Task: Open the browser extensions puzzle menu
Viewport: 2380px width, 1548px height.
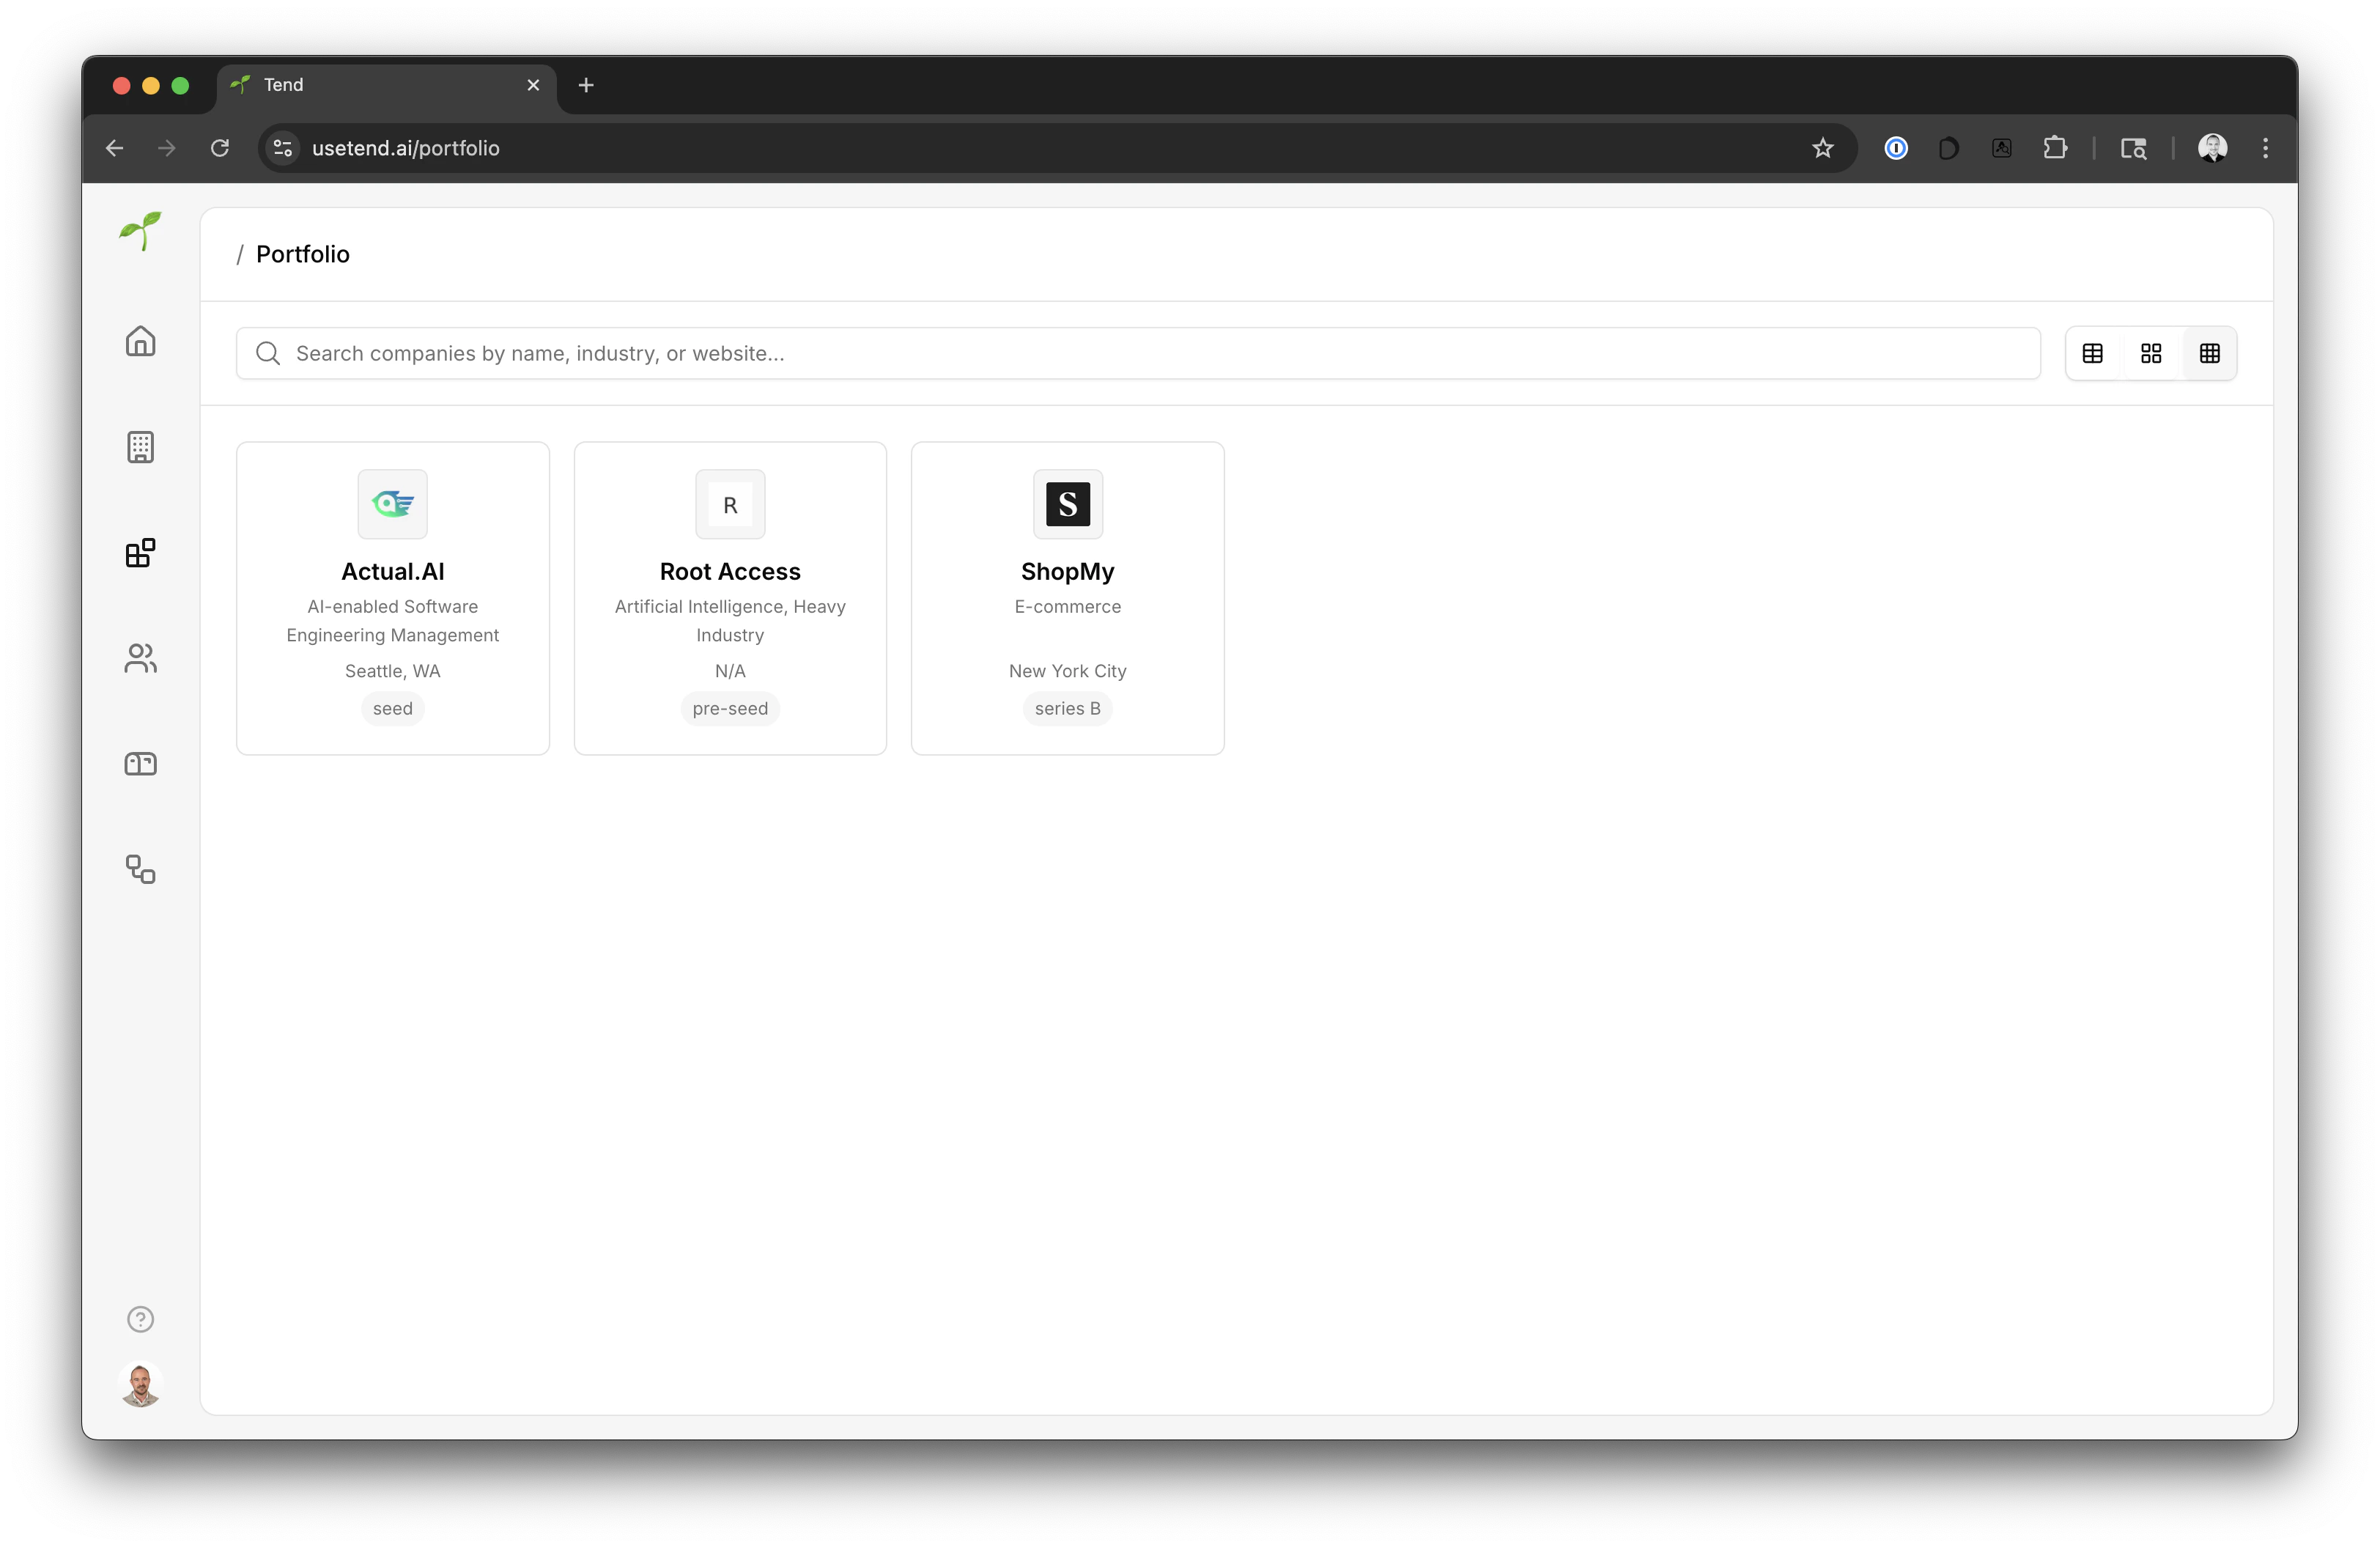Action: (x=2056, y=147)
